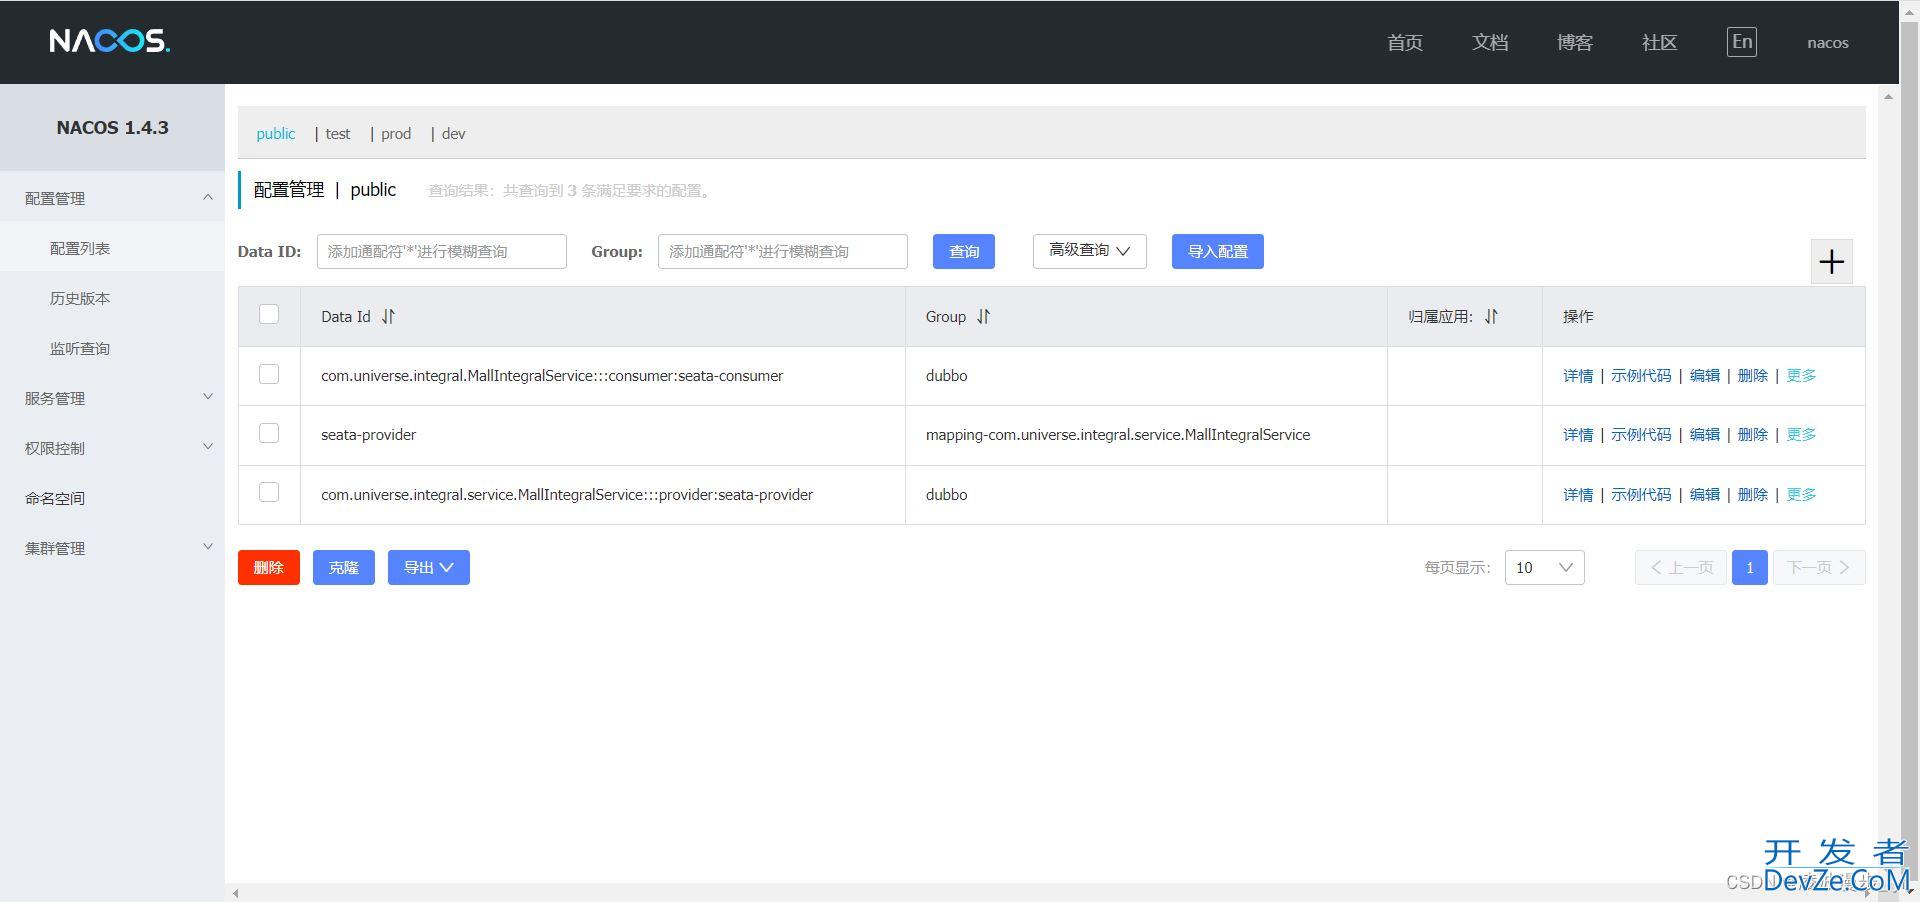Open 更多 menu for seata-consumer row
Image resolution: width=1920 pixels, height=902 pixels.
click(x=1801, y=376)
